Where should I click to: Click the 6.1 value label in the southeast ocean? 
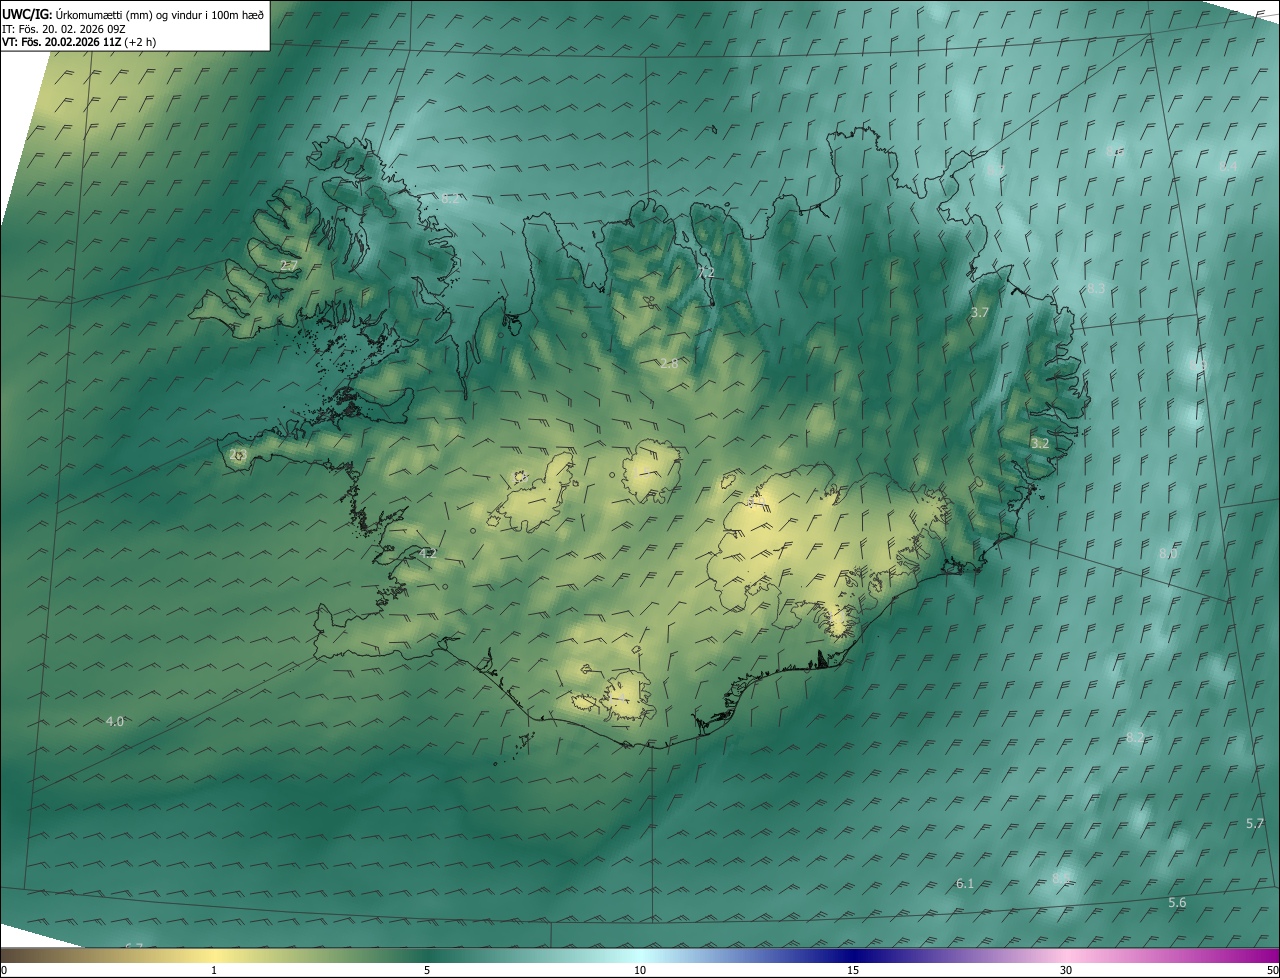pyautogui.click(x=965, y=883)
